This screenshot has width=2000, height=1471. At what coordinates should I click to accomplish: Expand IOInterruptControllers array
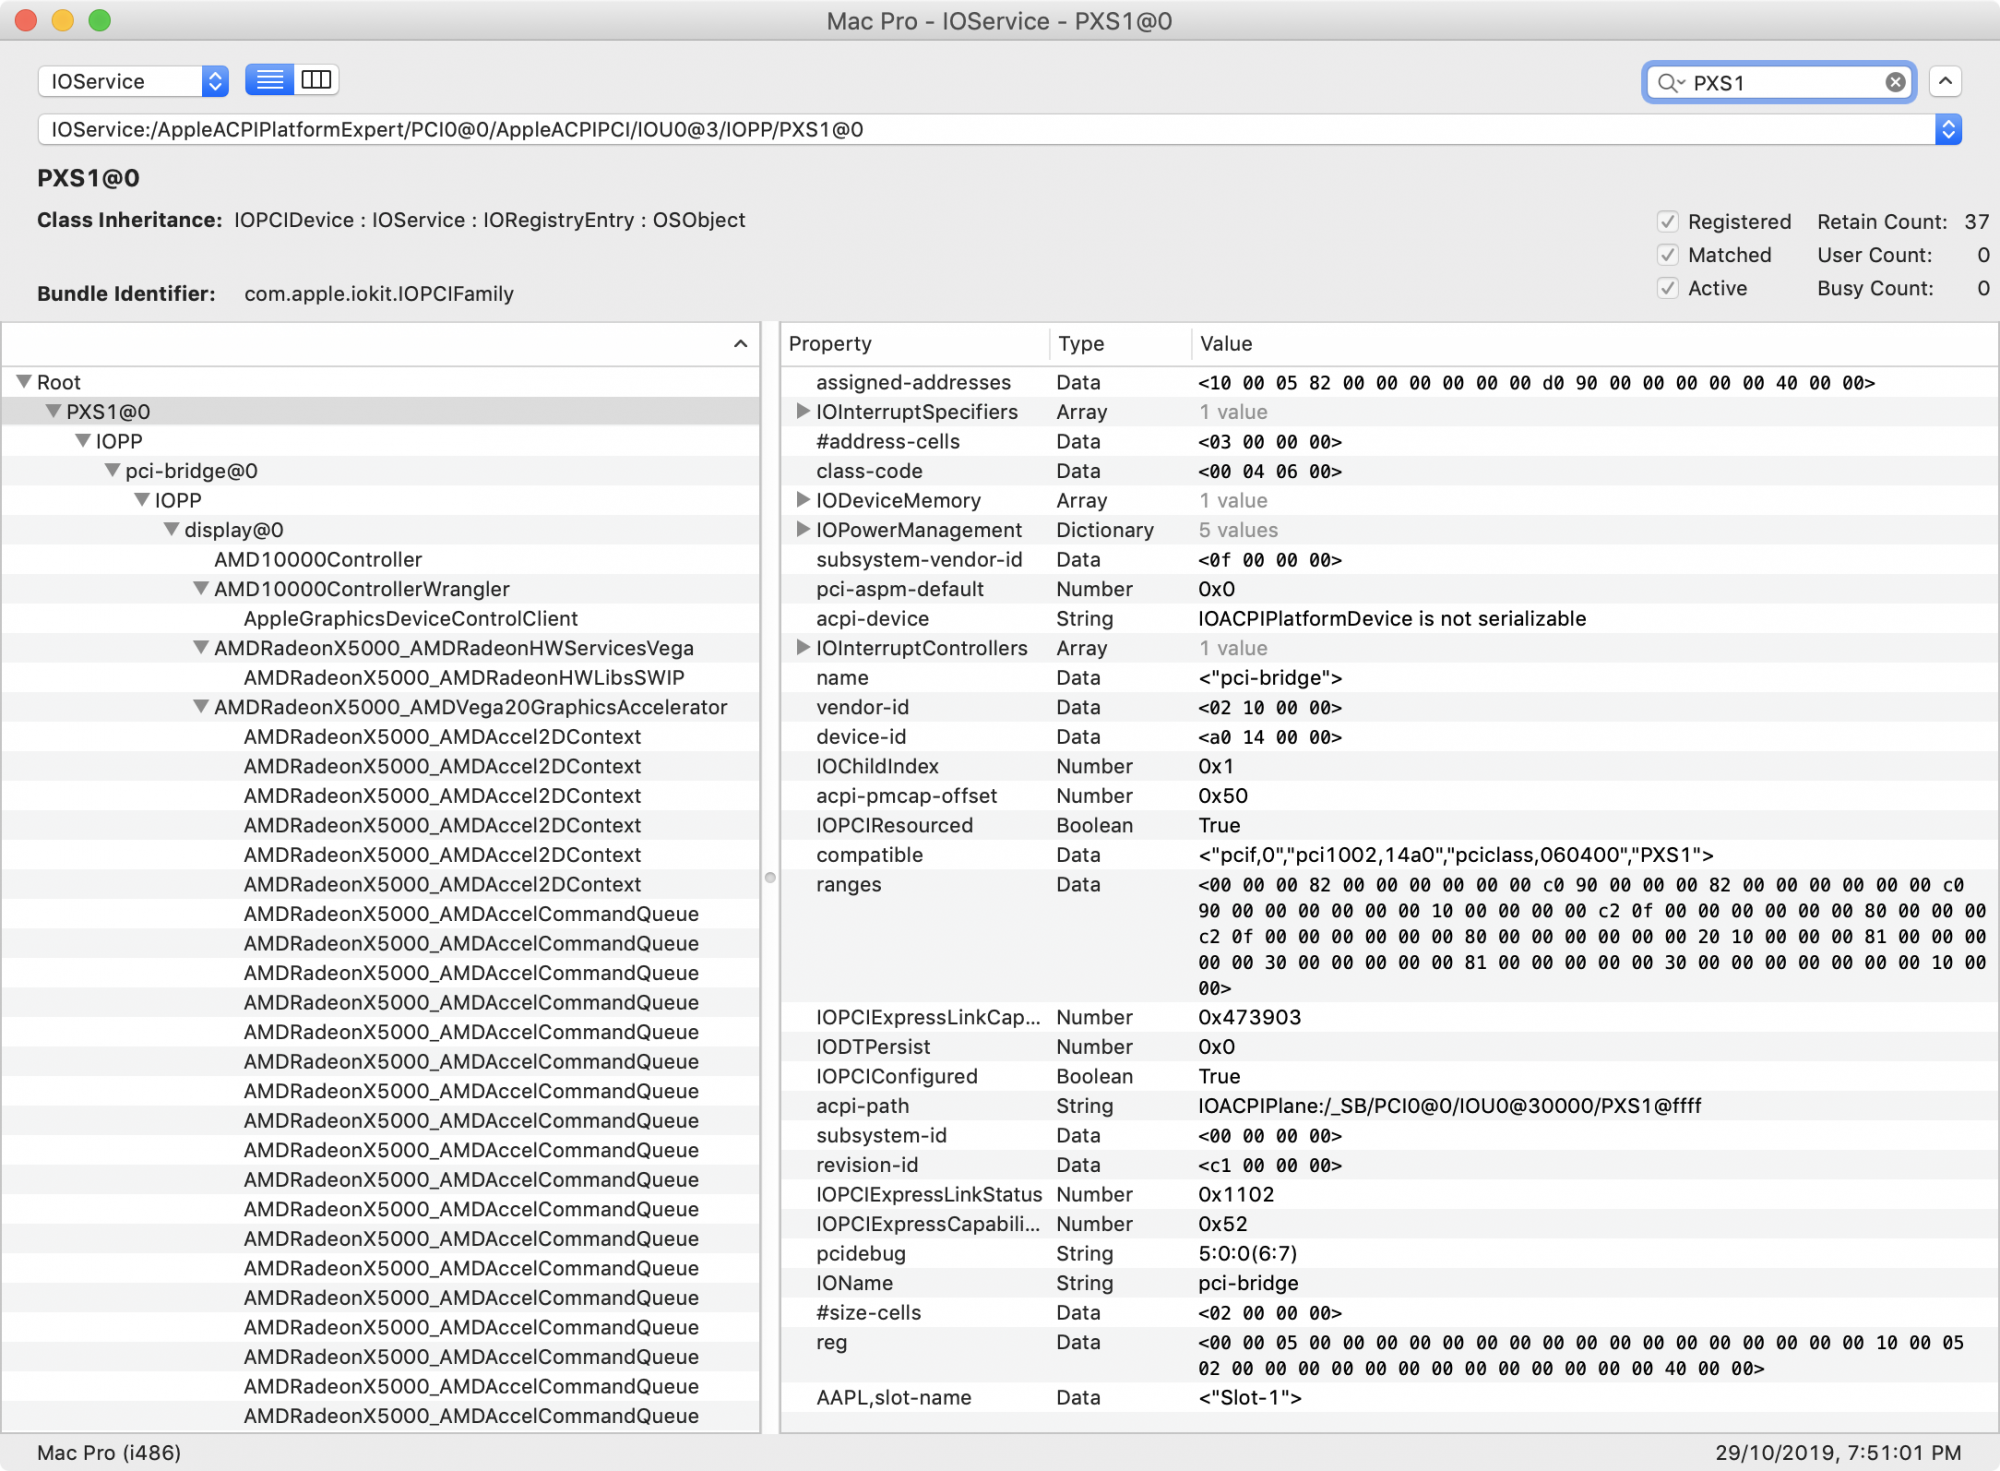coord(802,647)
